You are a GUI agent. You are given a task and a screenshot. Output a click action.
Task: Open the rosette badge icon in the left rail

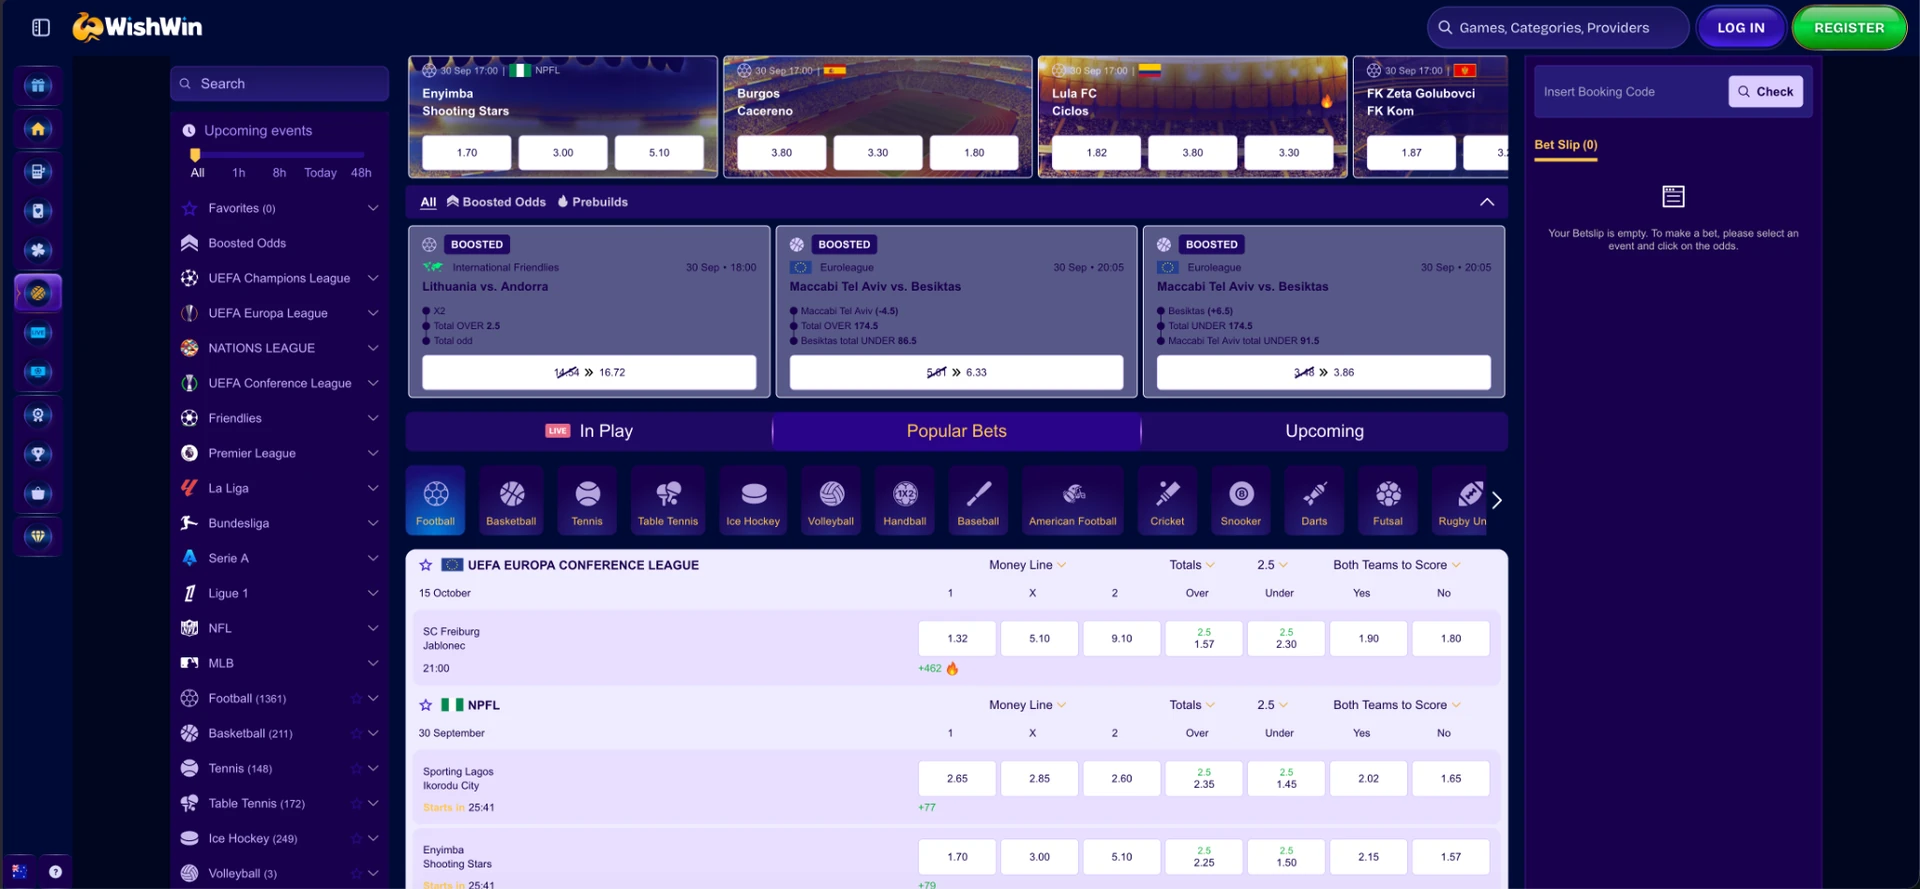pos(38,415)
